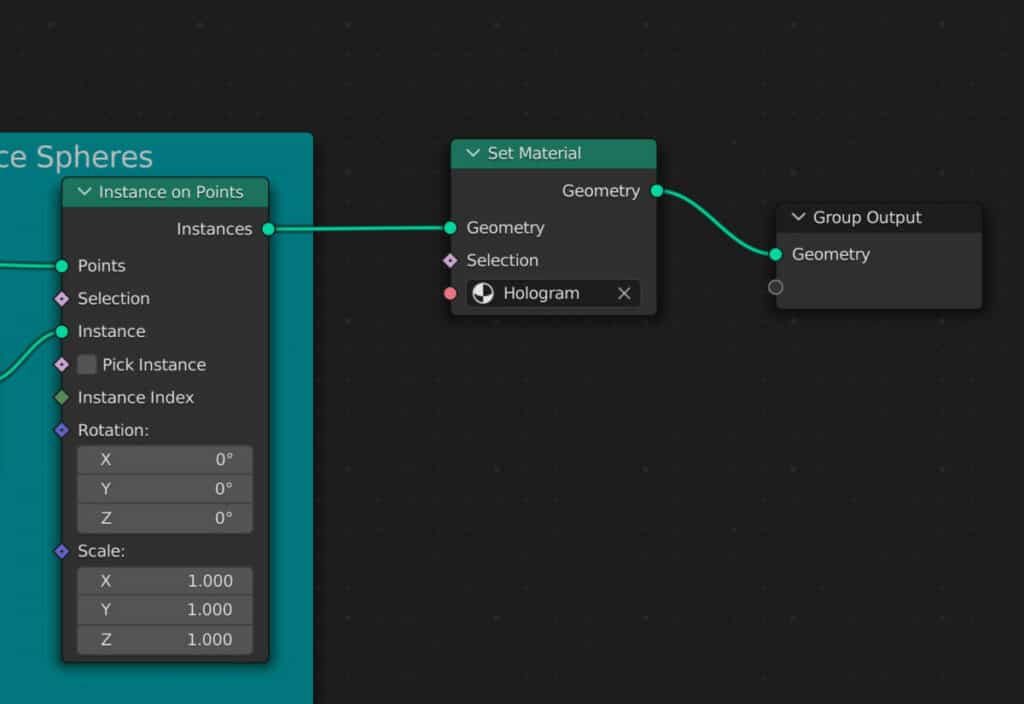
Task: Select the Scale X value field
Action: [165, 581]
